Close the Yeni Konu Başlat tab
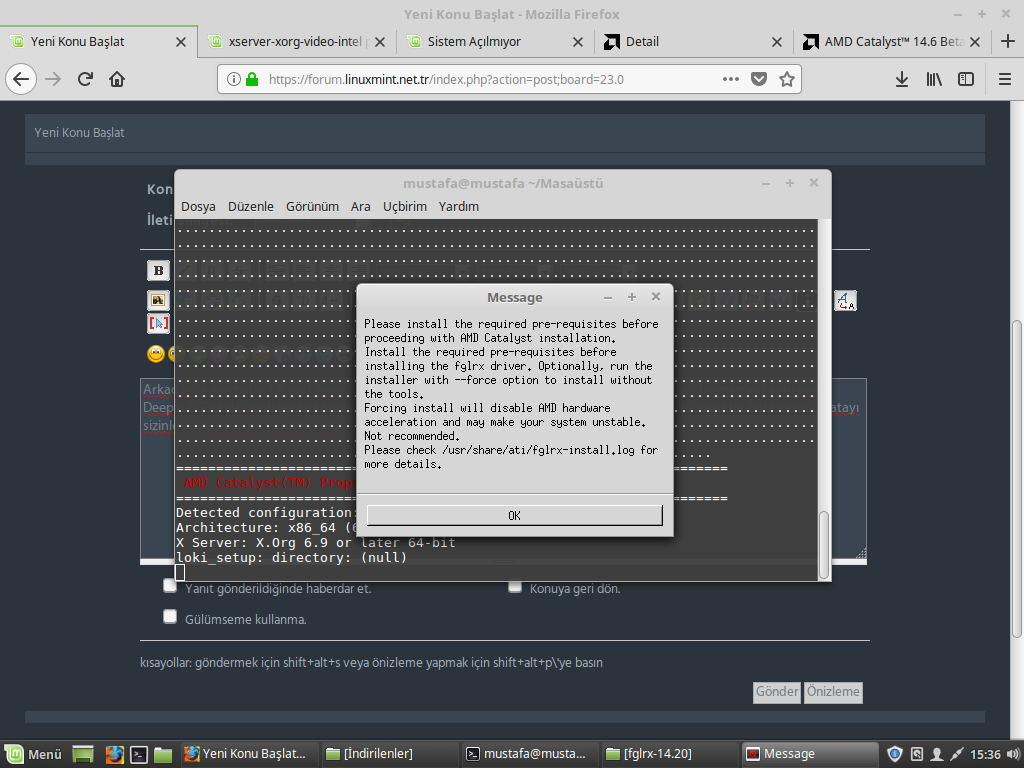This screenshot has width=1024, height=768. [x=181, y=42]
